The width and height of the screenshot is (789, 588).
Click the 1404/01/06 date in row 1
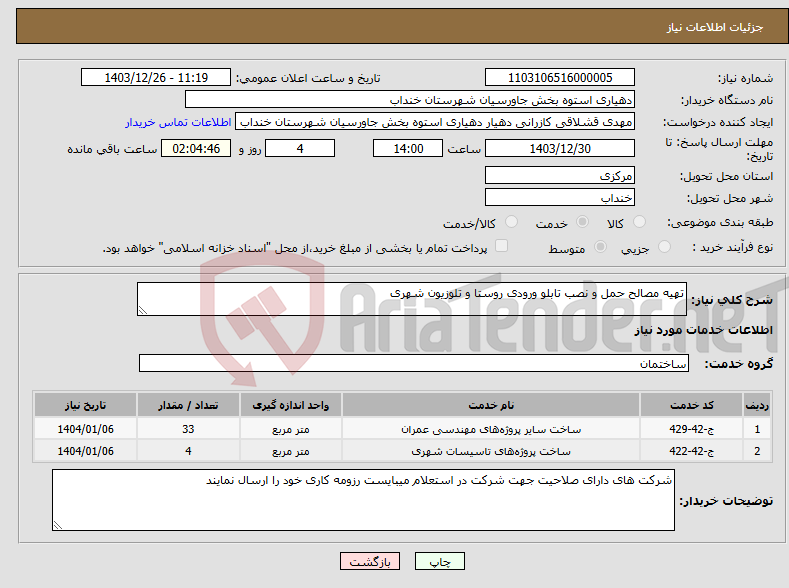point(86,429)
